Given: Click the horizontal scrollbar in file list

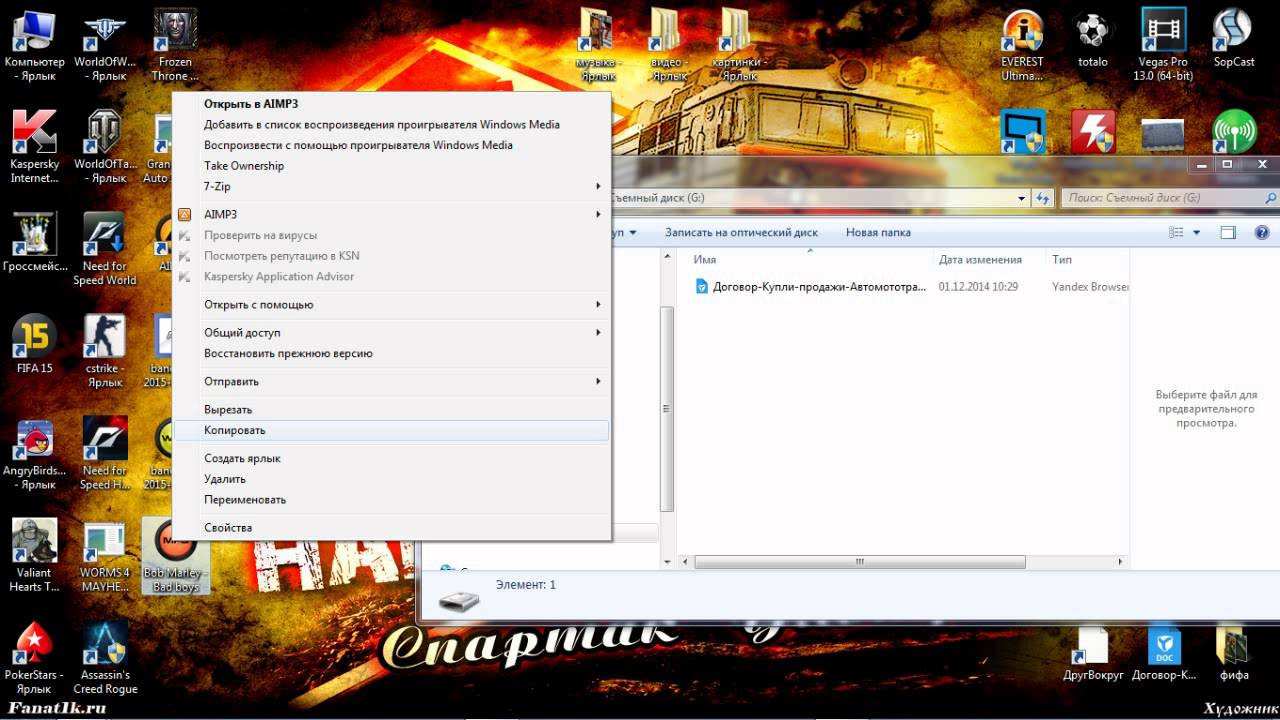Looking at the screenshot, I should point(860,562).
